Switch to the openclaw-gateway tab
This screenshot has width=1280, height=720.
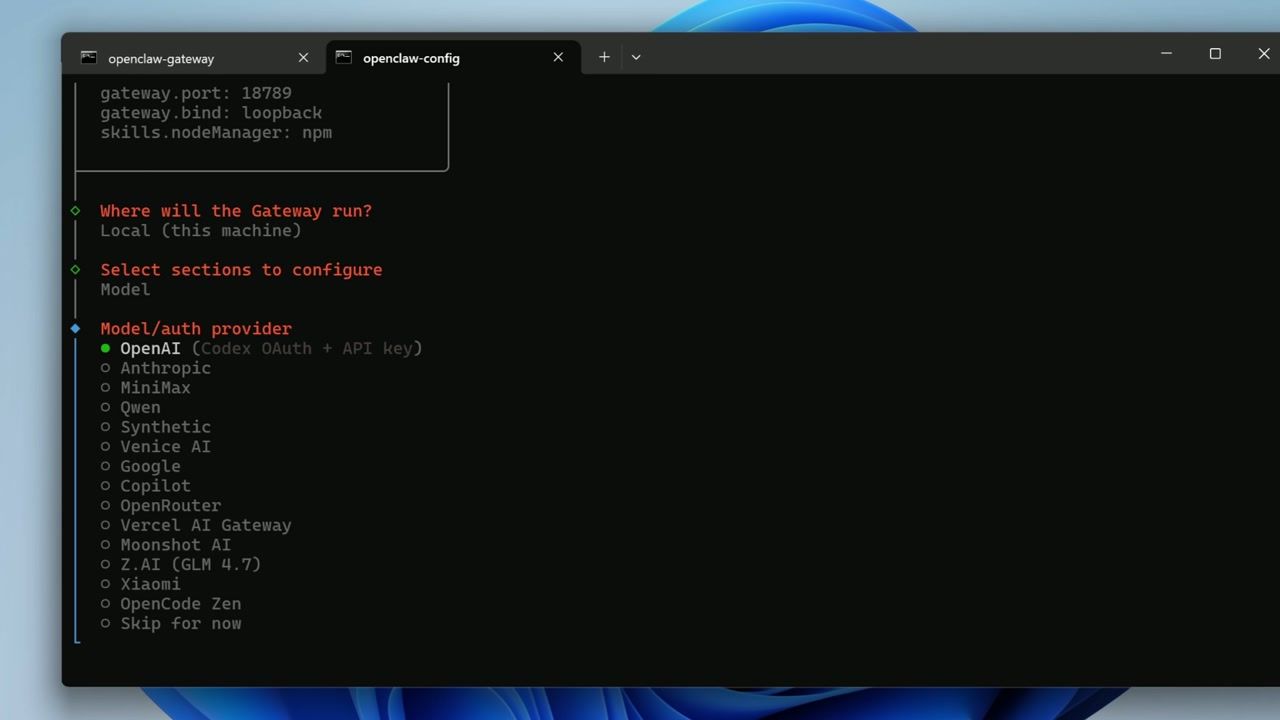pos(161,58)
